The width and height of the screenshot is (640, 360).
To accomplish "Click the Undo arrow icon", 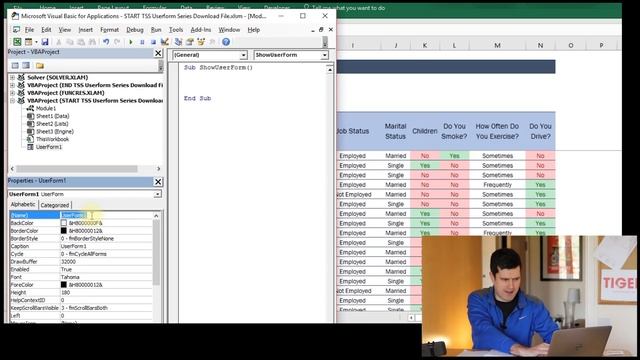I will click(x=106, y=42).
